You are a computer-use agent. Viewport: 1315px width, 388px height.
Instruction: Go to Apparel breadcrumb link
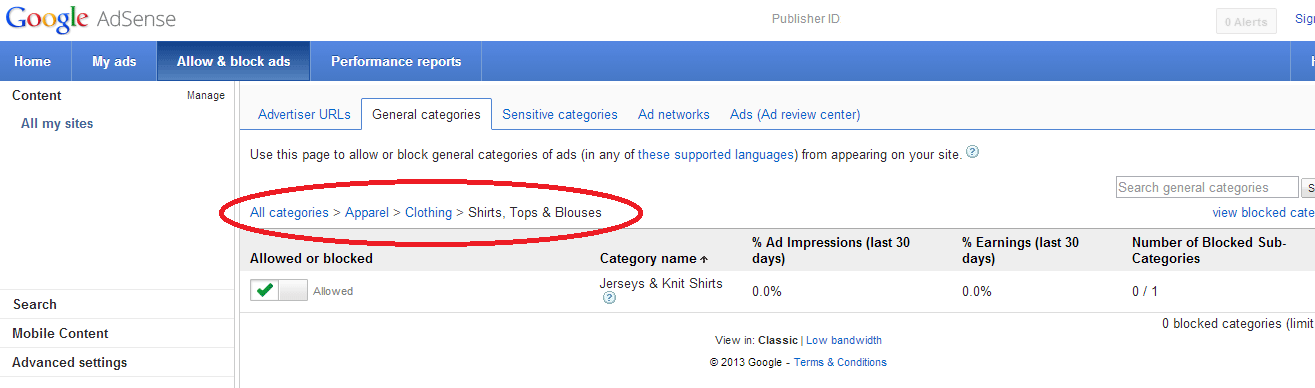[x=367, y=213]
